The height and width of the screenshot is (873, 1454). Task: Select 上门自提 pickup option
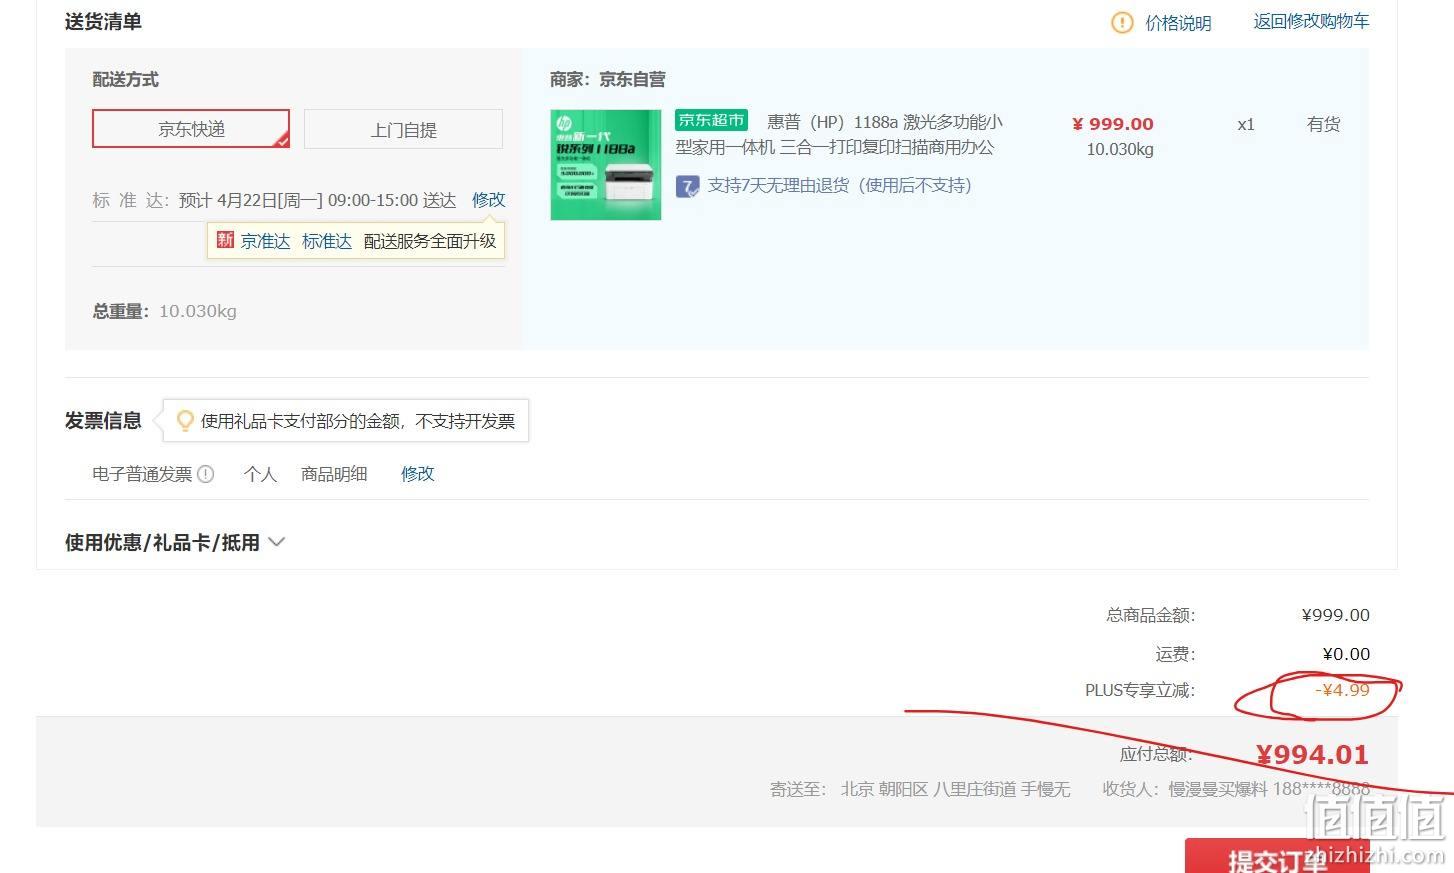coord(403,130)
